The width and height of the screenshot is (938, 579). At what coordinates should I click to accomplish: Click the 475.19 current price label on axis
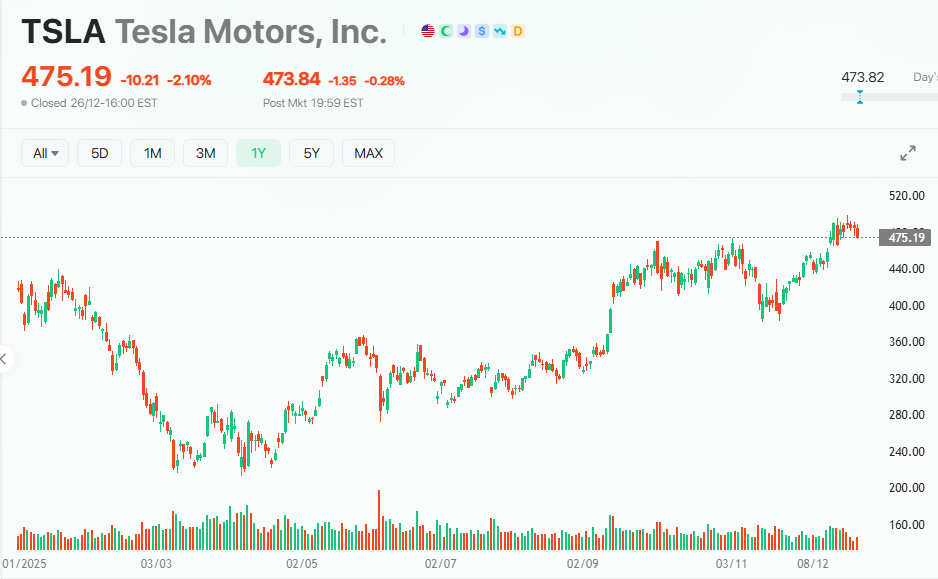click(x=905, y=237)
